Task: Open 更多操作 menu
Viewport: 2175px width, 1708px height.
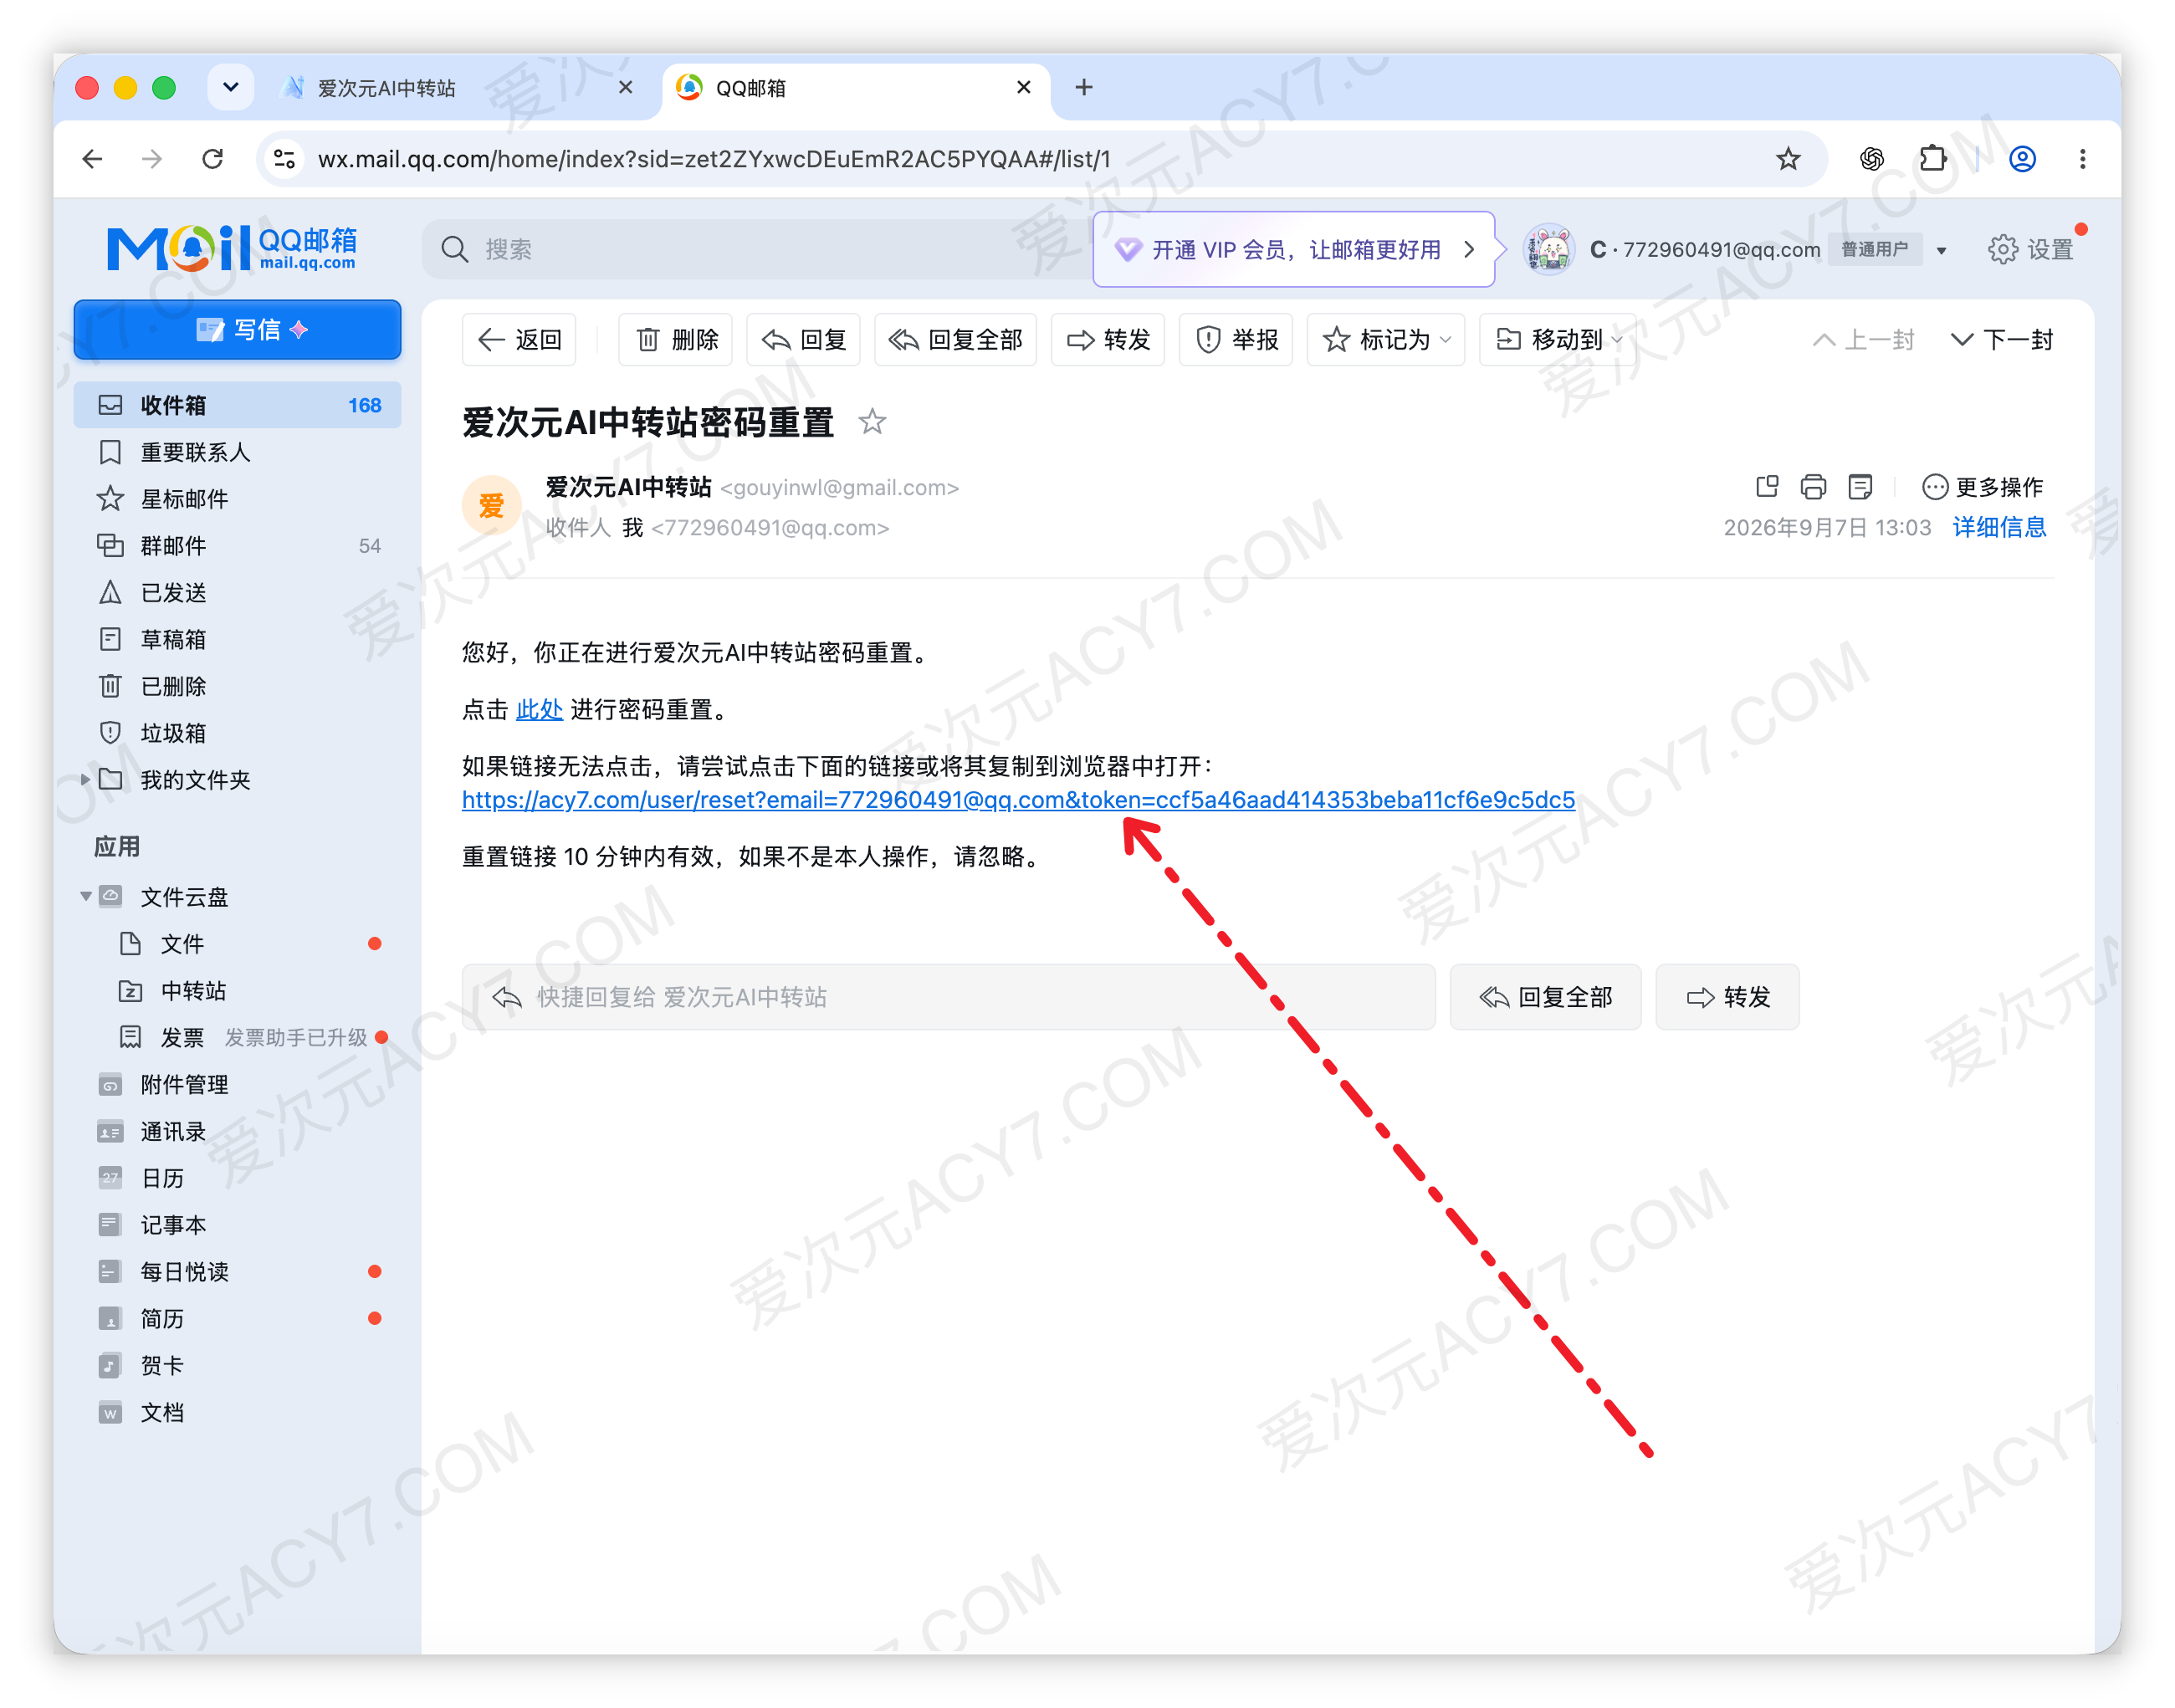Action: (x=1982, y=487)
